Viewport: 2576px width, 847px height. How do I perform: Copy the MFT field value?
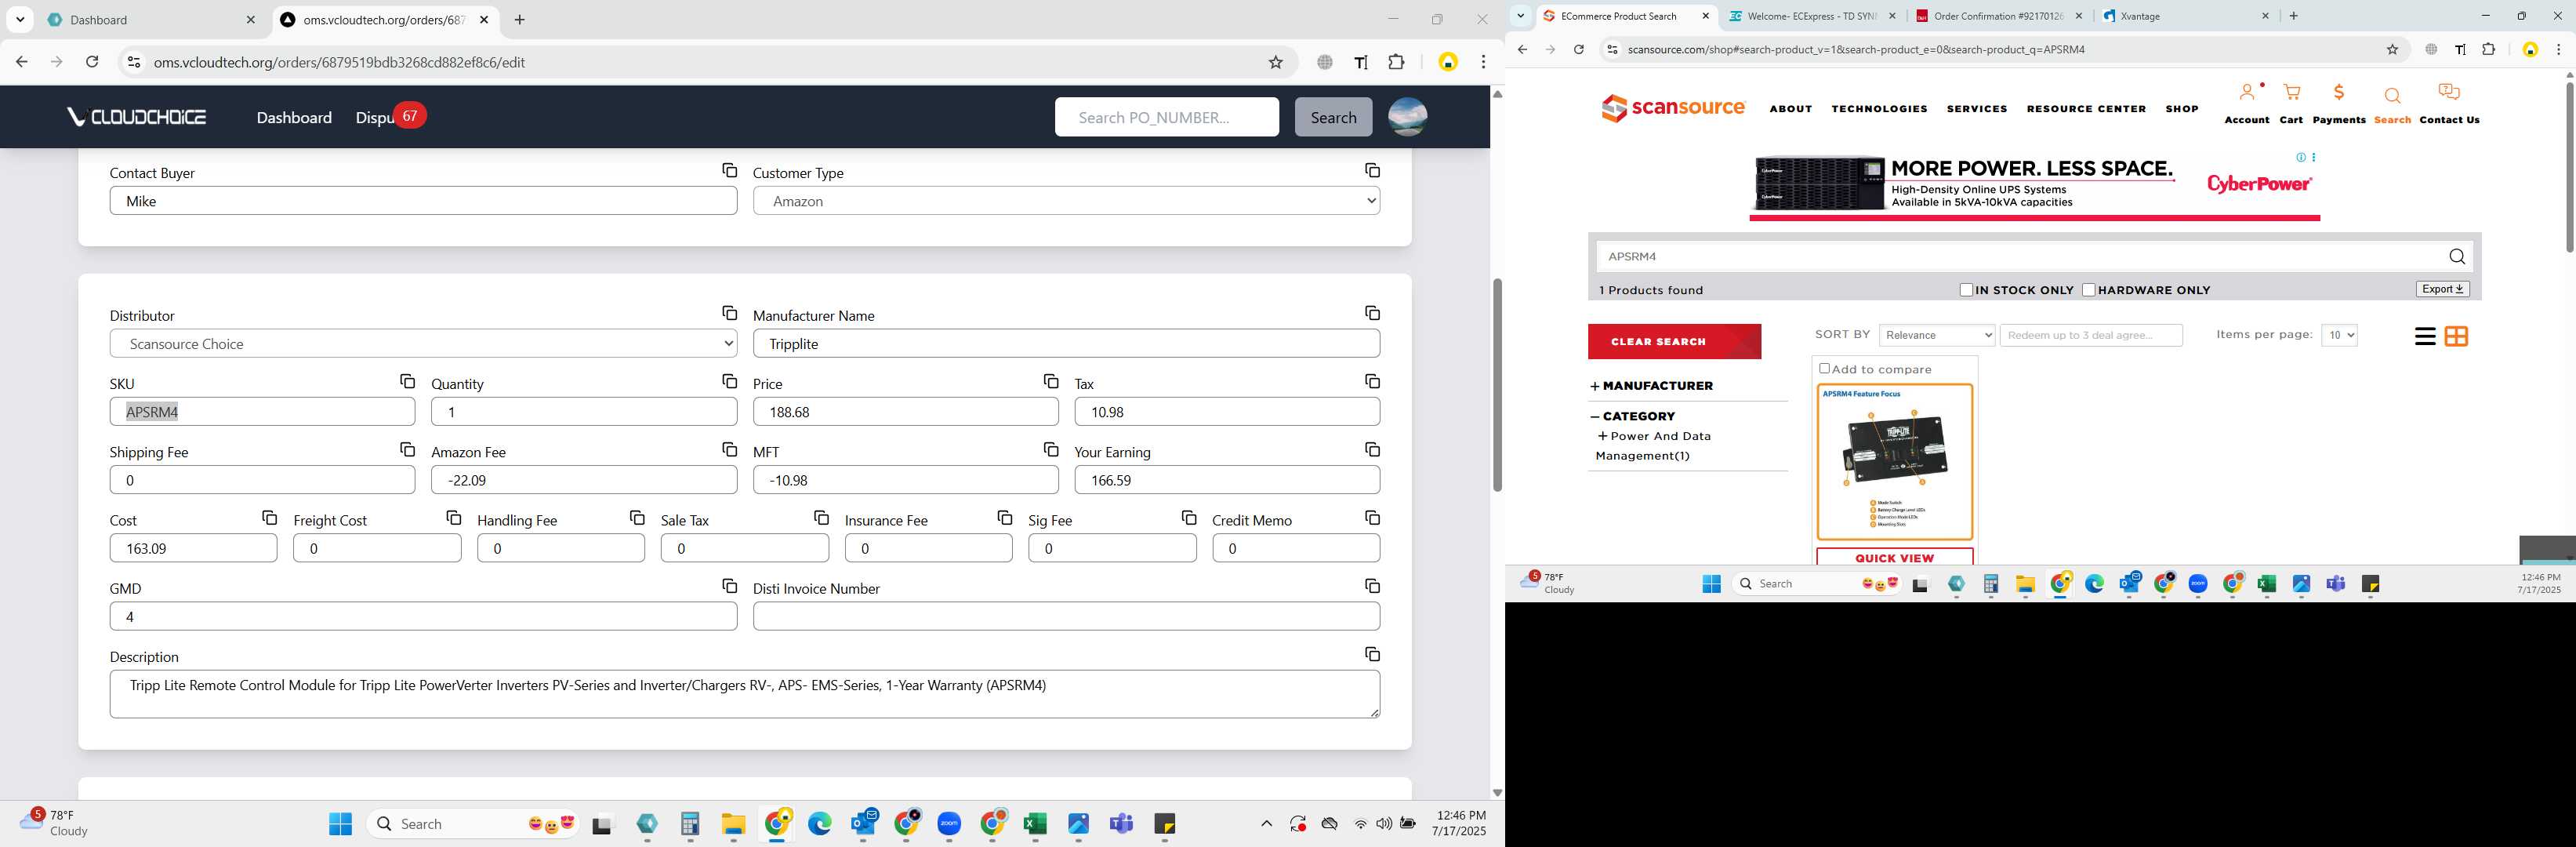coord(1051,449)
